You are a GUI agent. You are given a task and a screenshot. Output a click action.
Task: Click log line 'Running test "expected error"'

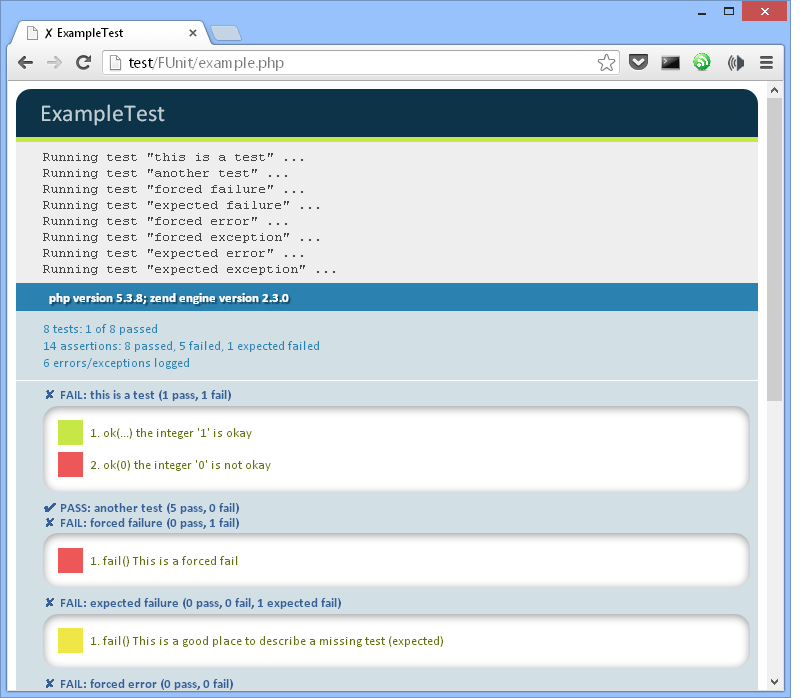pos(173,253)
